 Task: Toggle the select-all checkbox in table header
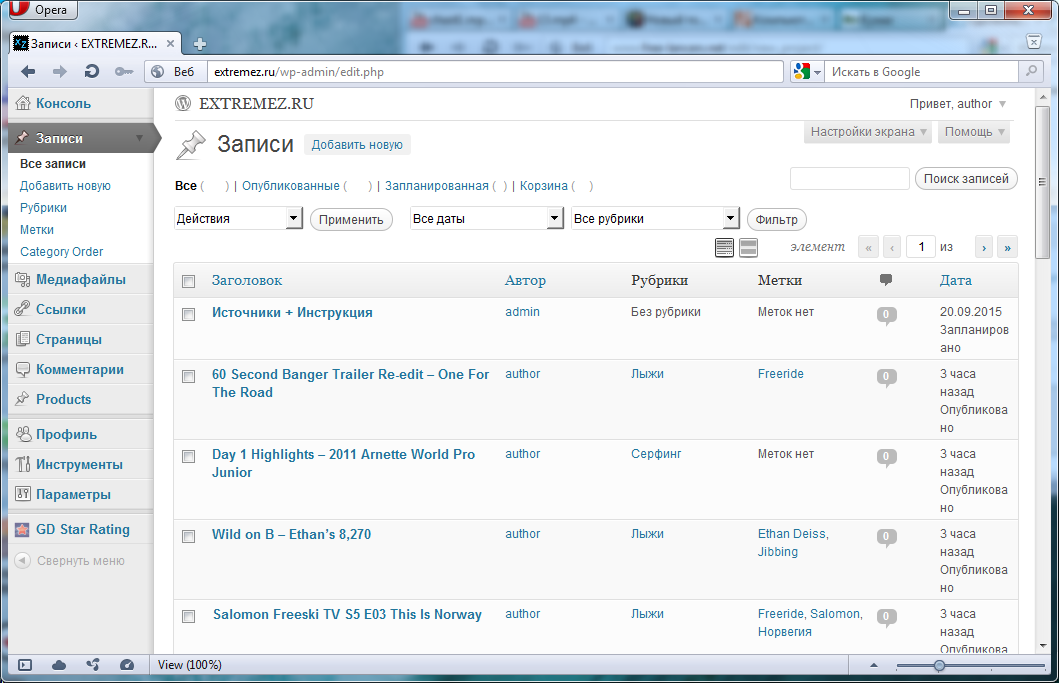pyautogui.click(x=188, y=282)
